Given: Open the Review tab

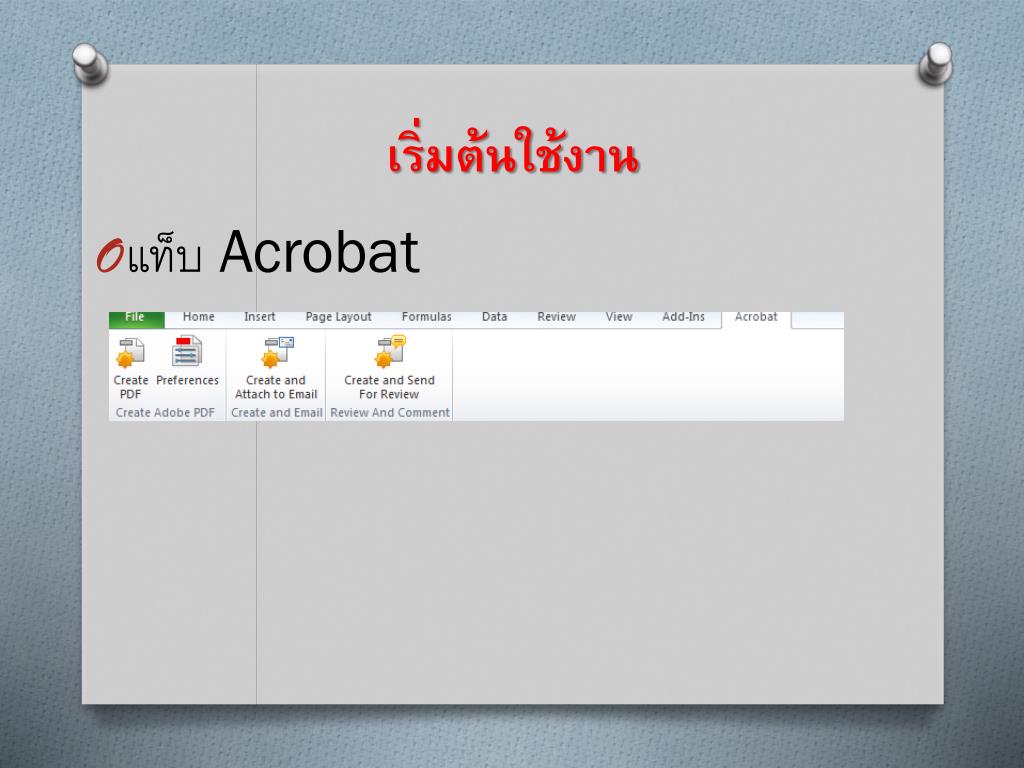Looking at the screenshot, I should click(556, 317).
